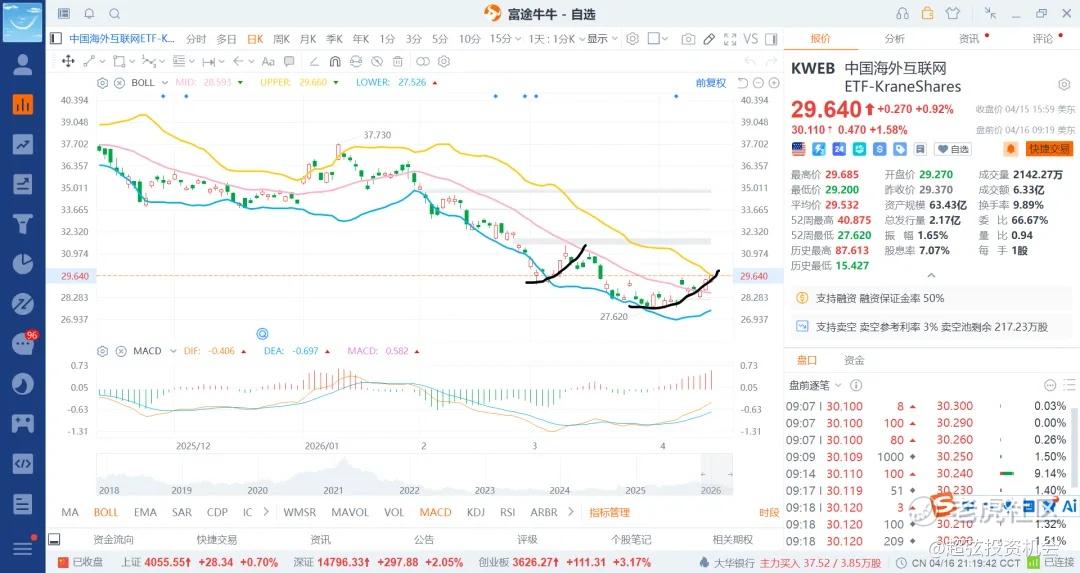Open 资金流向 bottom tab
This screenshot has width=1080, height=573.
[x=114, y=539]
